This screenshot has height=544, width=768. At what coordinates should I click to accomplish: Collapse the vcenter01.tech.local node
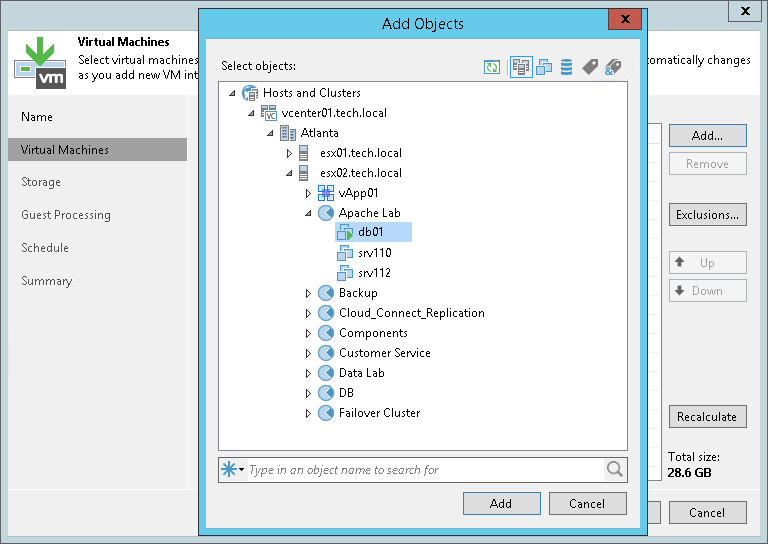(251, 113)
